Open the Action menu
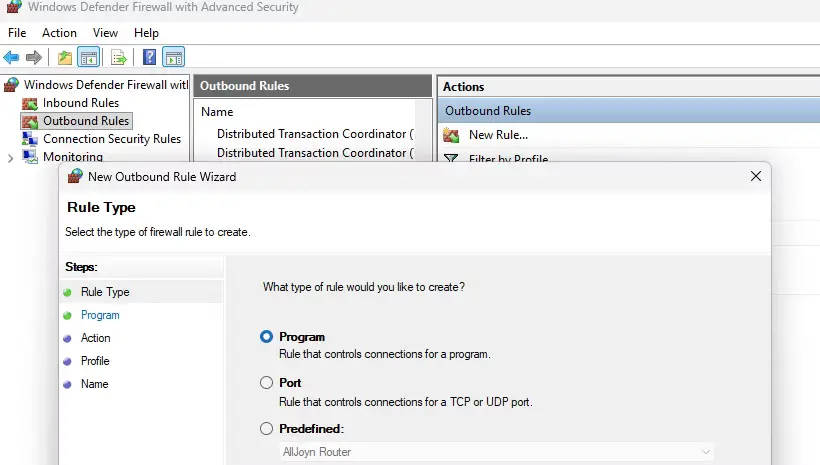 [x=59, y=33]
